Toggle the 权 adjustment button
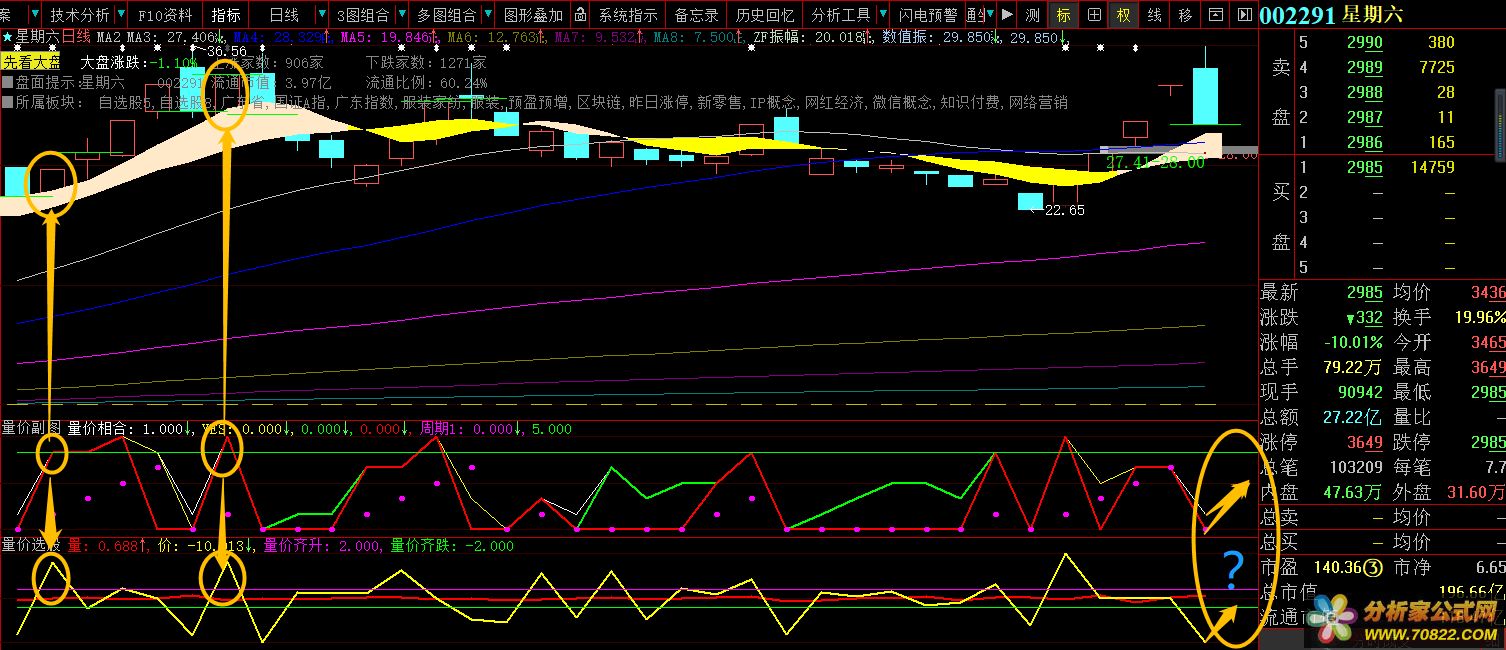1506x650 pixels. coord(1124,15)
